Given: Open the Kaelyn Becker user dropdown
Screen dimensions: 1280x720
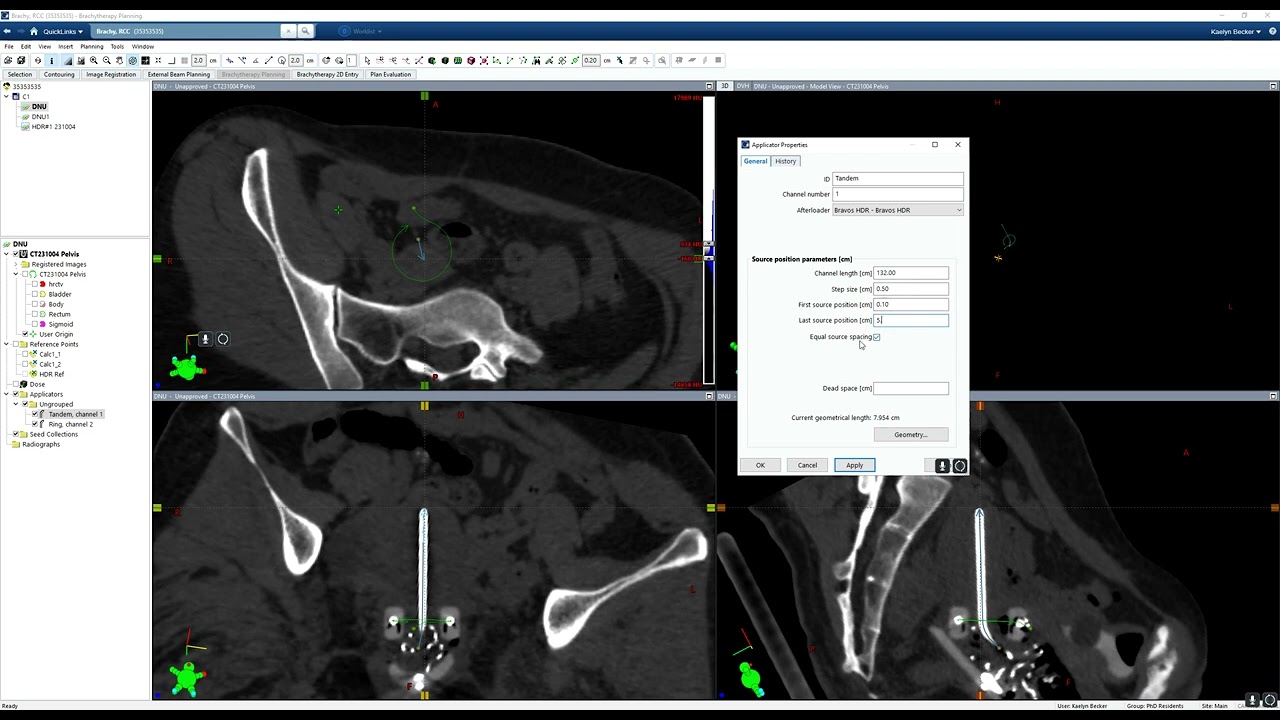Looking at the screenshot, I should coord(1236,31).
